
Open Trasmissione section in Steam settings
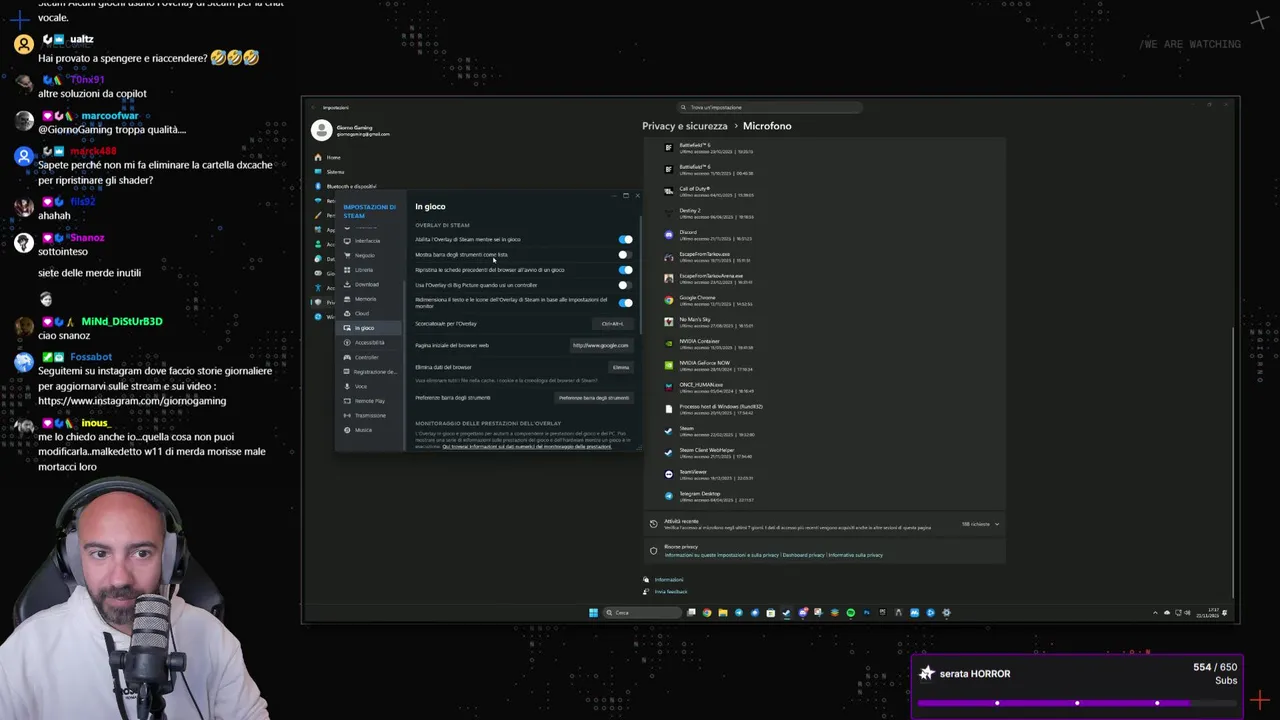coord(369,415)
